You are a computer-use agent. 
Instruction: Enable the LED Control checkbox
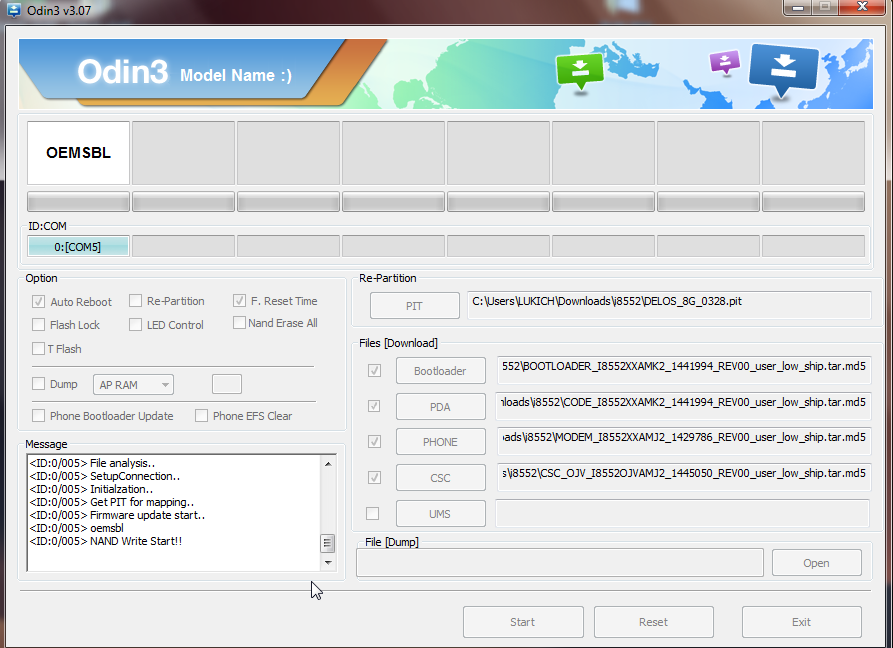tap(135, 325)
